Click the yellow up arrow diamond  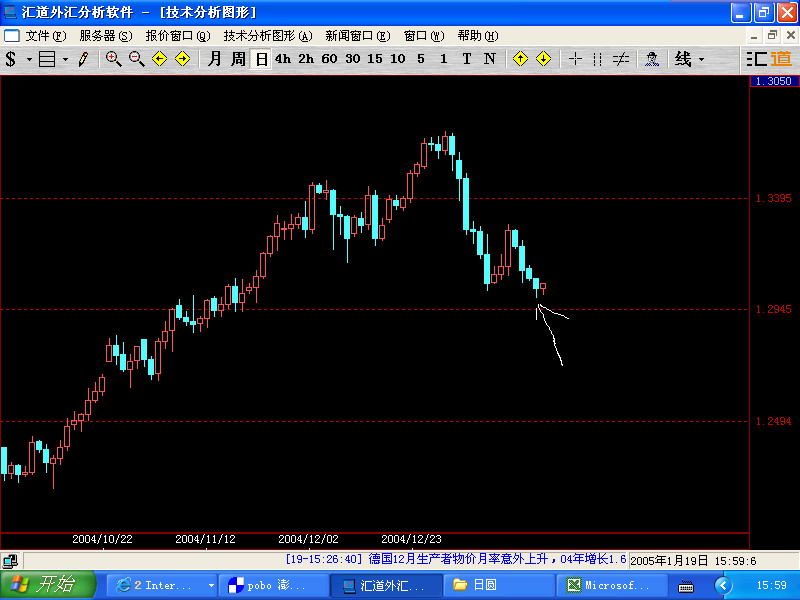(x=520, y=59)
